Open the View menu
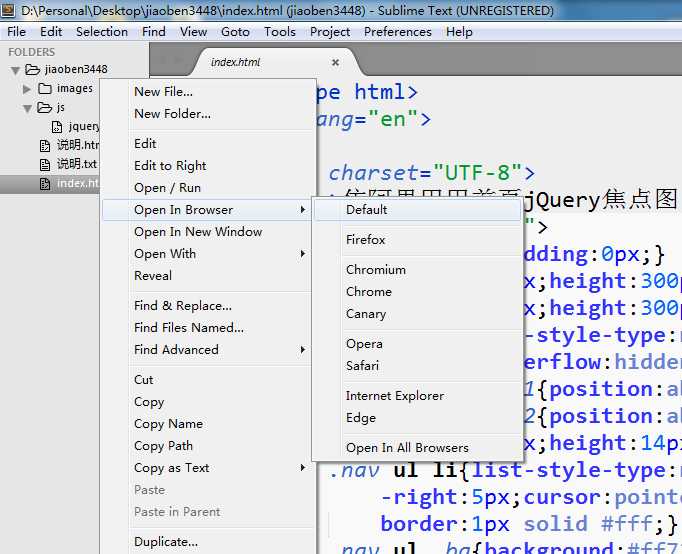Screen dimensions: 682x554 click(194, 32)
